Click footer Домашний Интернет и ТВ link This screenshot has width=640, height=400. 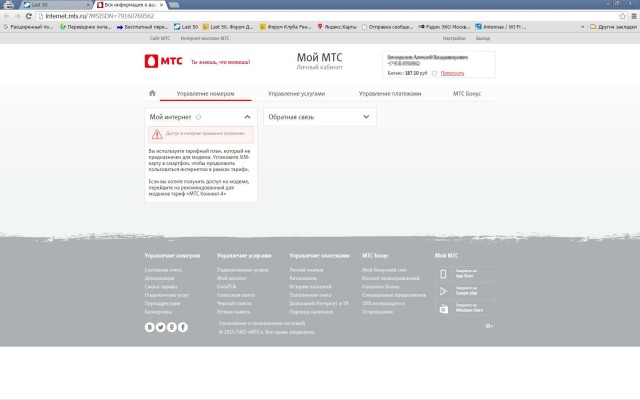tap(319, 303)
